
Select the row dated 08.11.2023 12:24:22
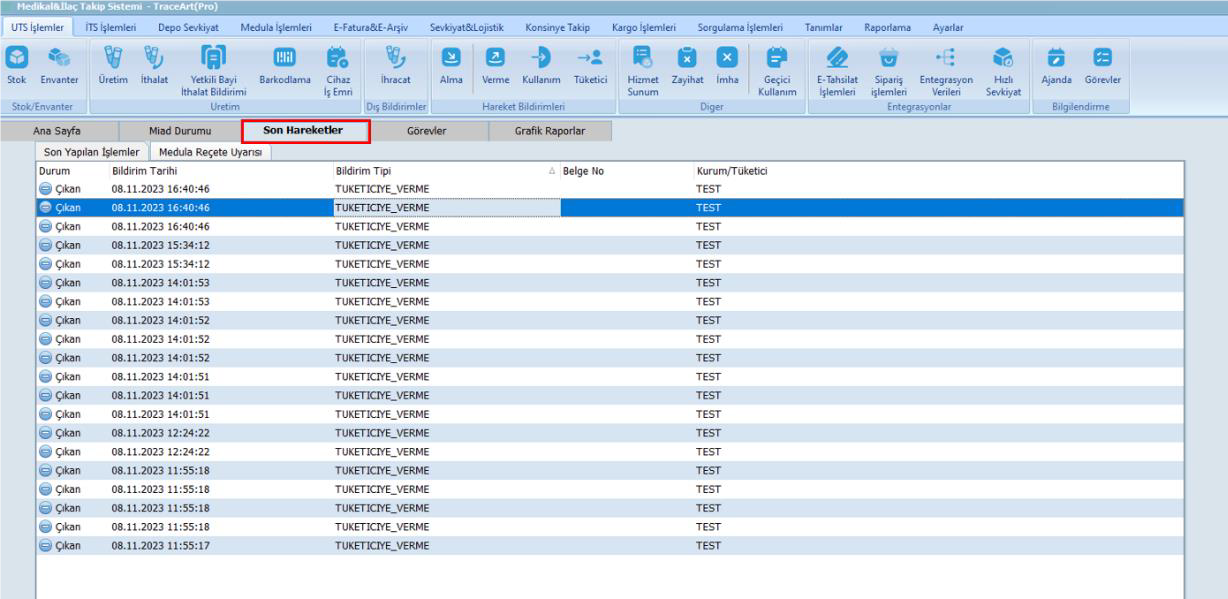pos(160,433)
